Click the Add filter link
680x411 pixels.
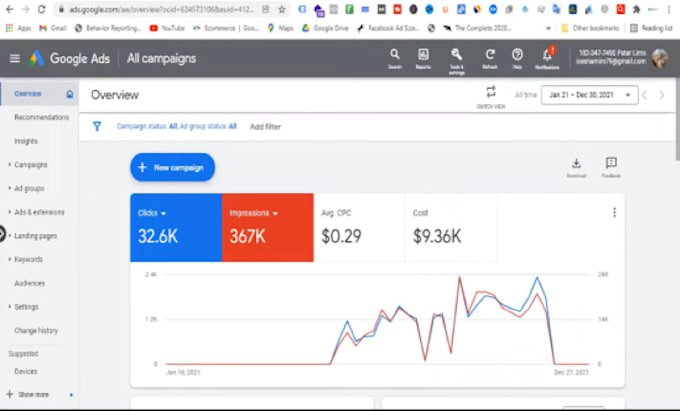(x=265, y=127)
